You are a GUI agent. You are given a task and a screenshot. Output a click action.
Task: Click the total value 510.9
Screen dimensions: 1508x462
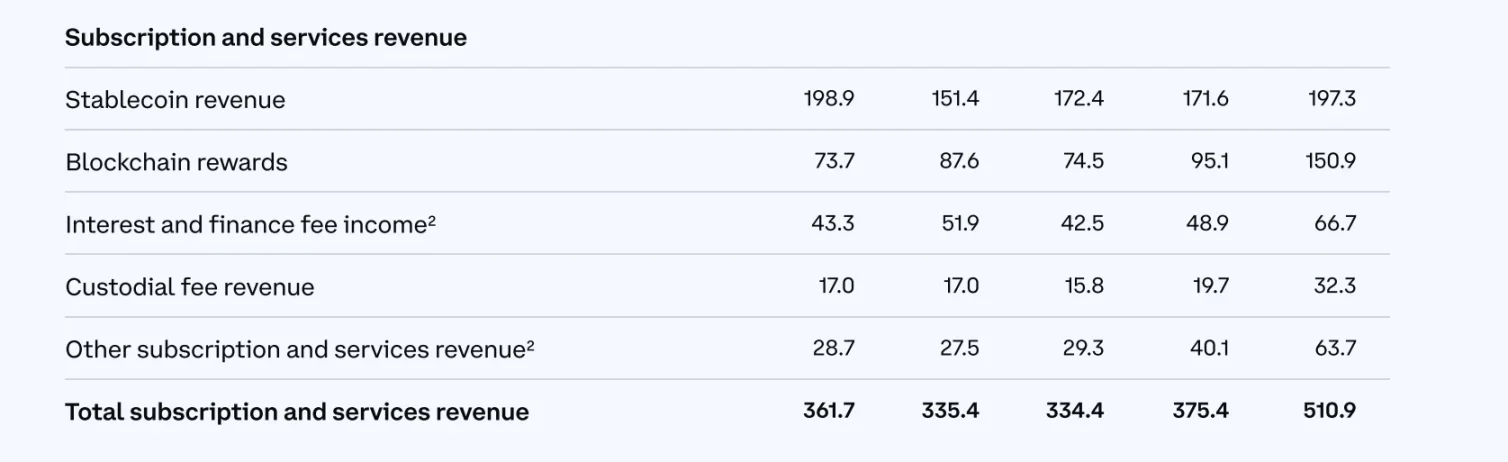coord(1330,411)
